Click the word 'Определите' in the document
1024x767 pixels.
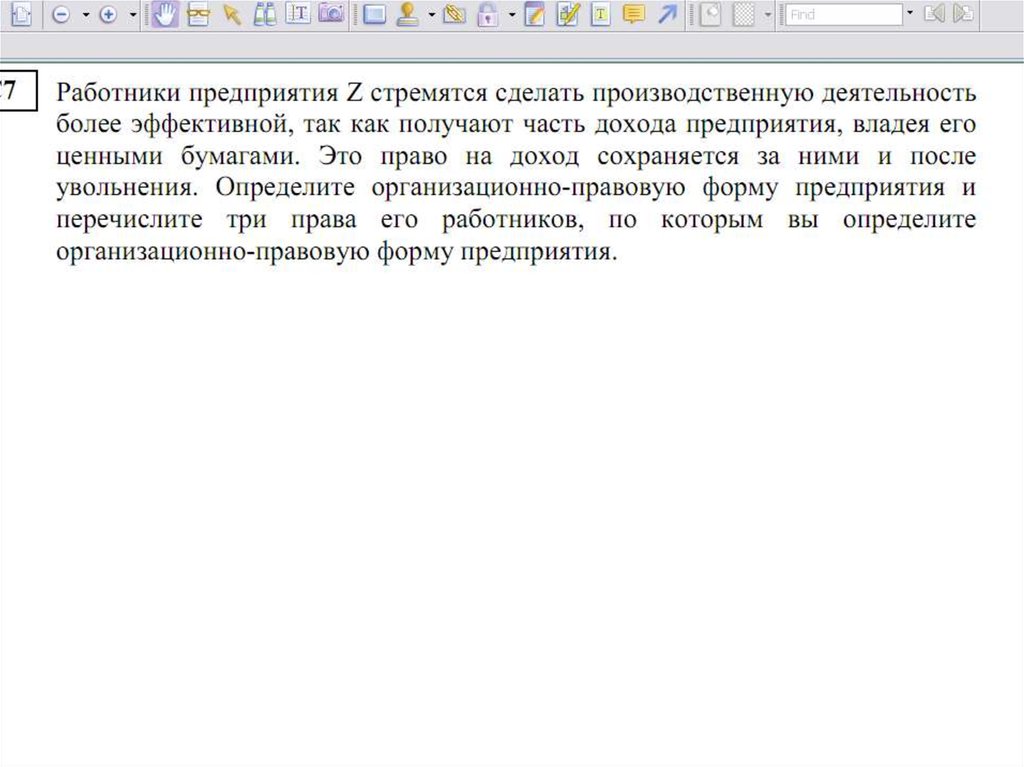285,188
